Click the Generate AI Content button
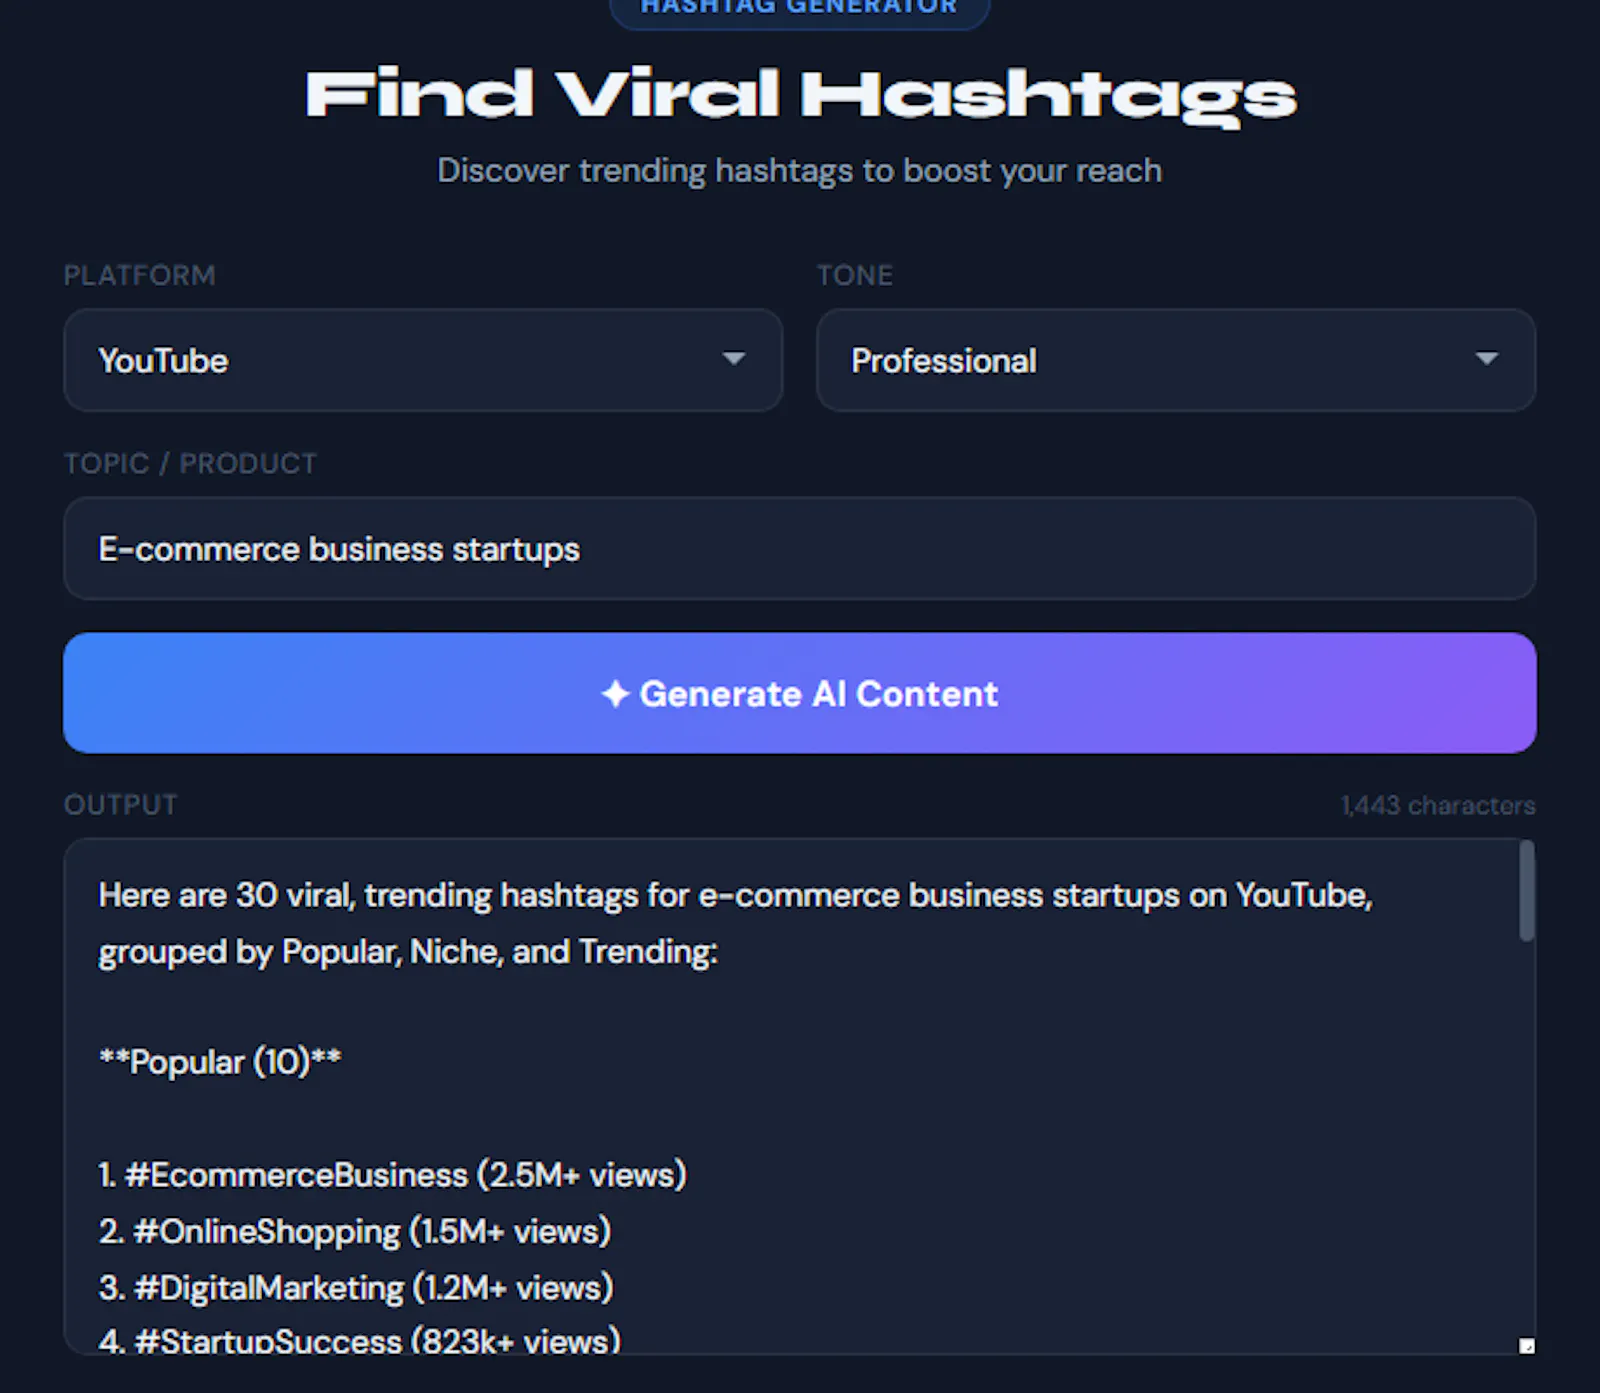Screen dimensions: 1600x1393 800,693
